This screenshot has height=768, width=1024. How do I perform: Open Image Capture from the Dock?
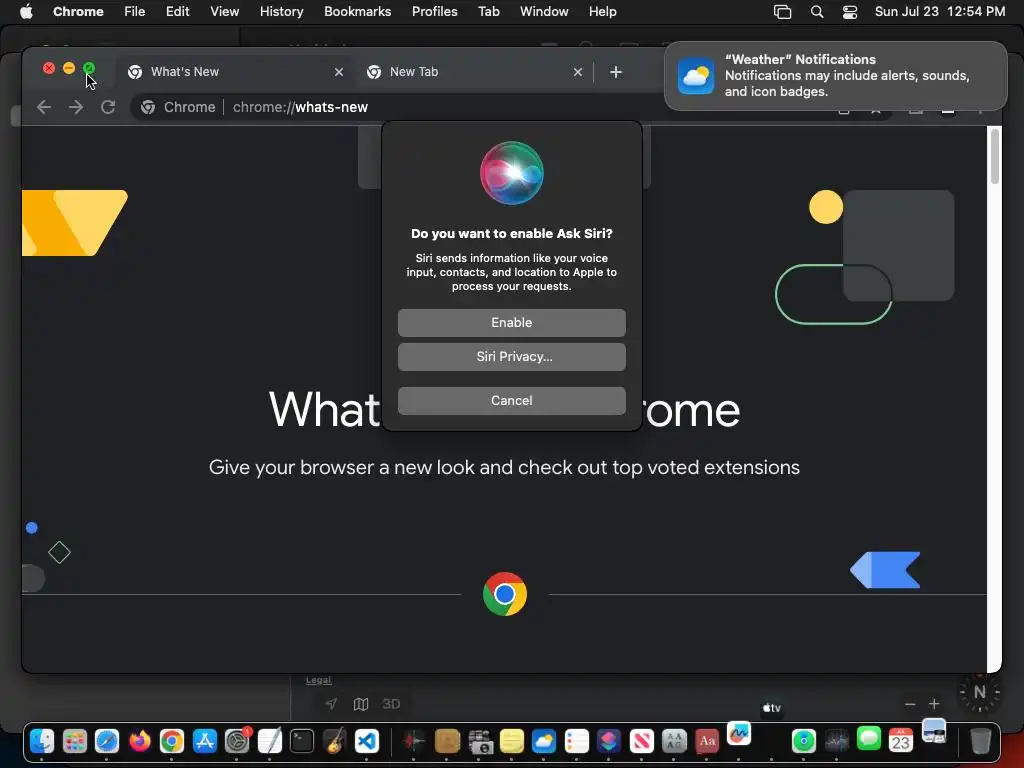click(479, 741)
